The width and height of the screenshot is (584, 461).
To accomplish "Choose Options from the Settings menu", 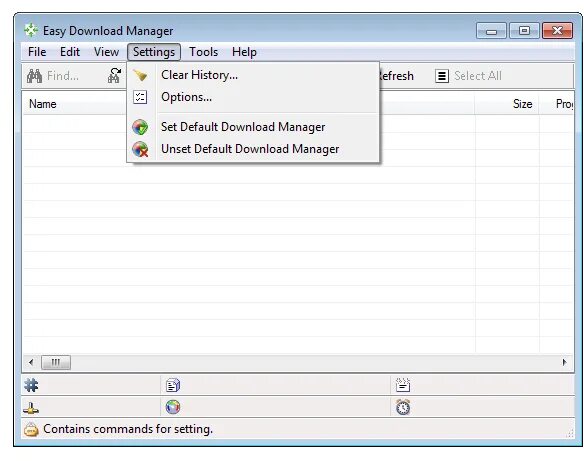I will (x=253, y=97).
